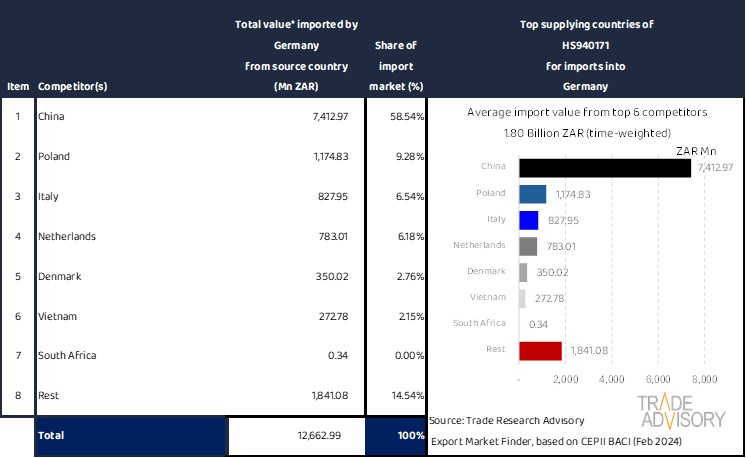Click the Share of import market header

[396, 65]
